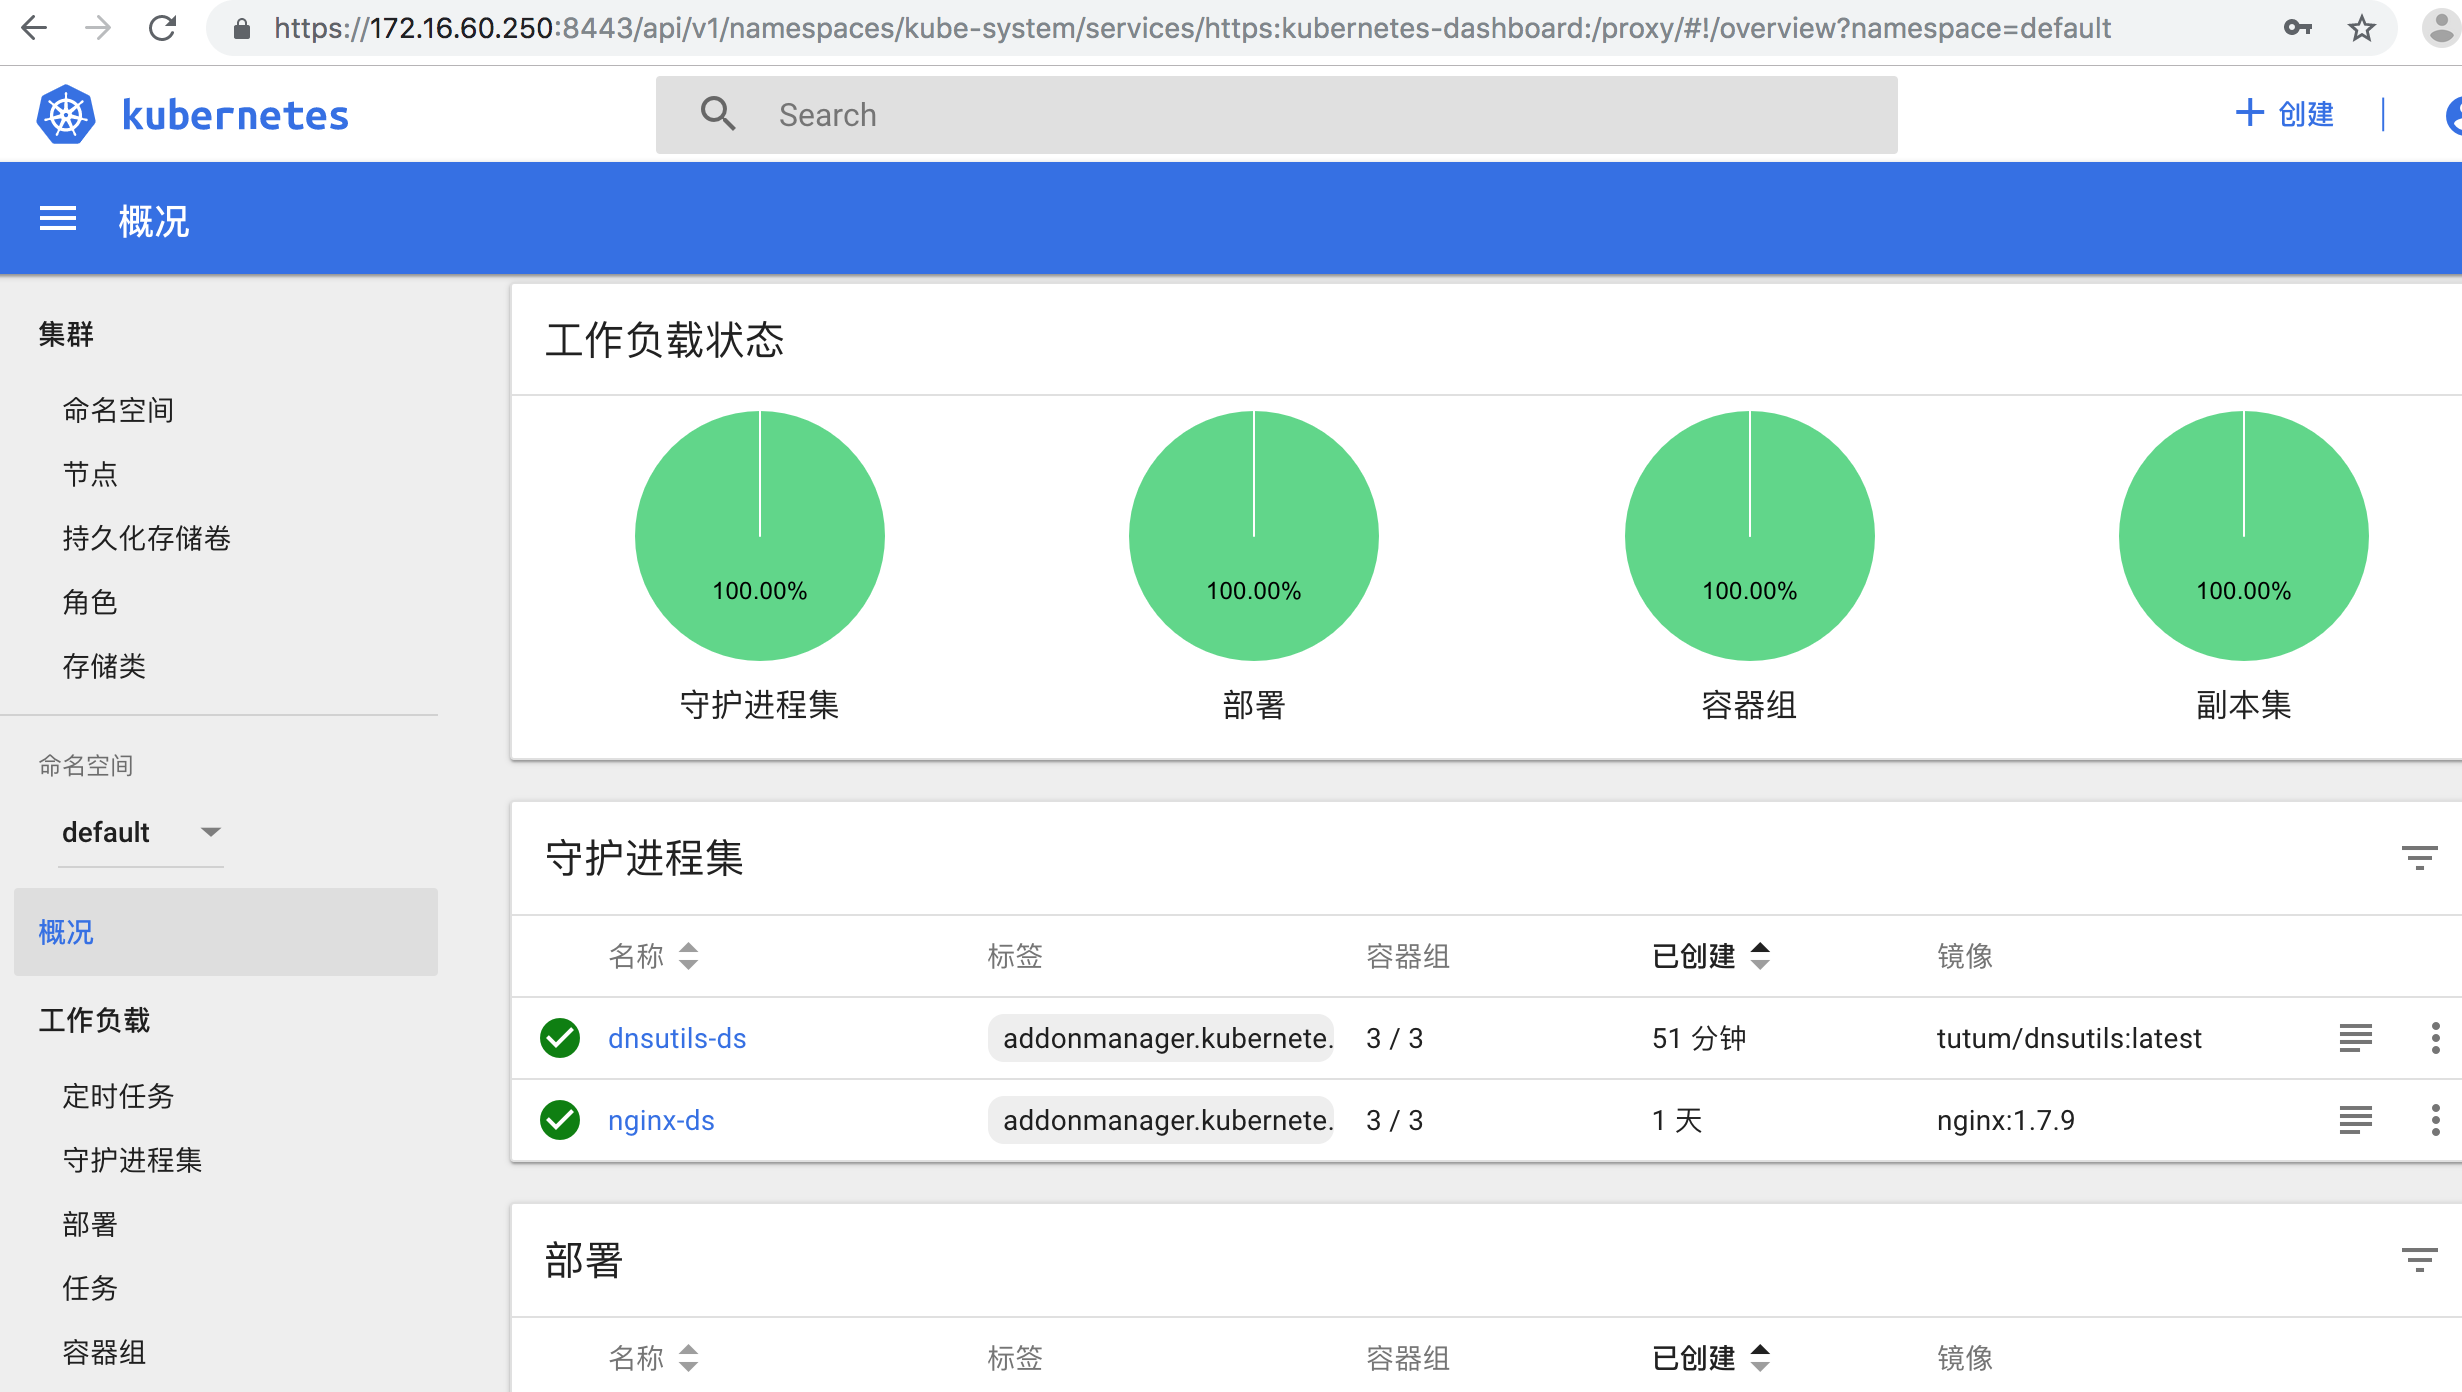Screen dimensions: 2462x1392
Task: Reload the page with refresh icon
Action: (x=162, y=28)
